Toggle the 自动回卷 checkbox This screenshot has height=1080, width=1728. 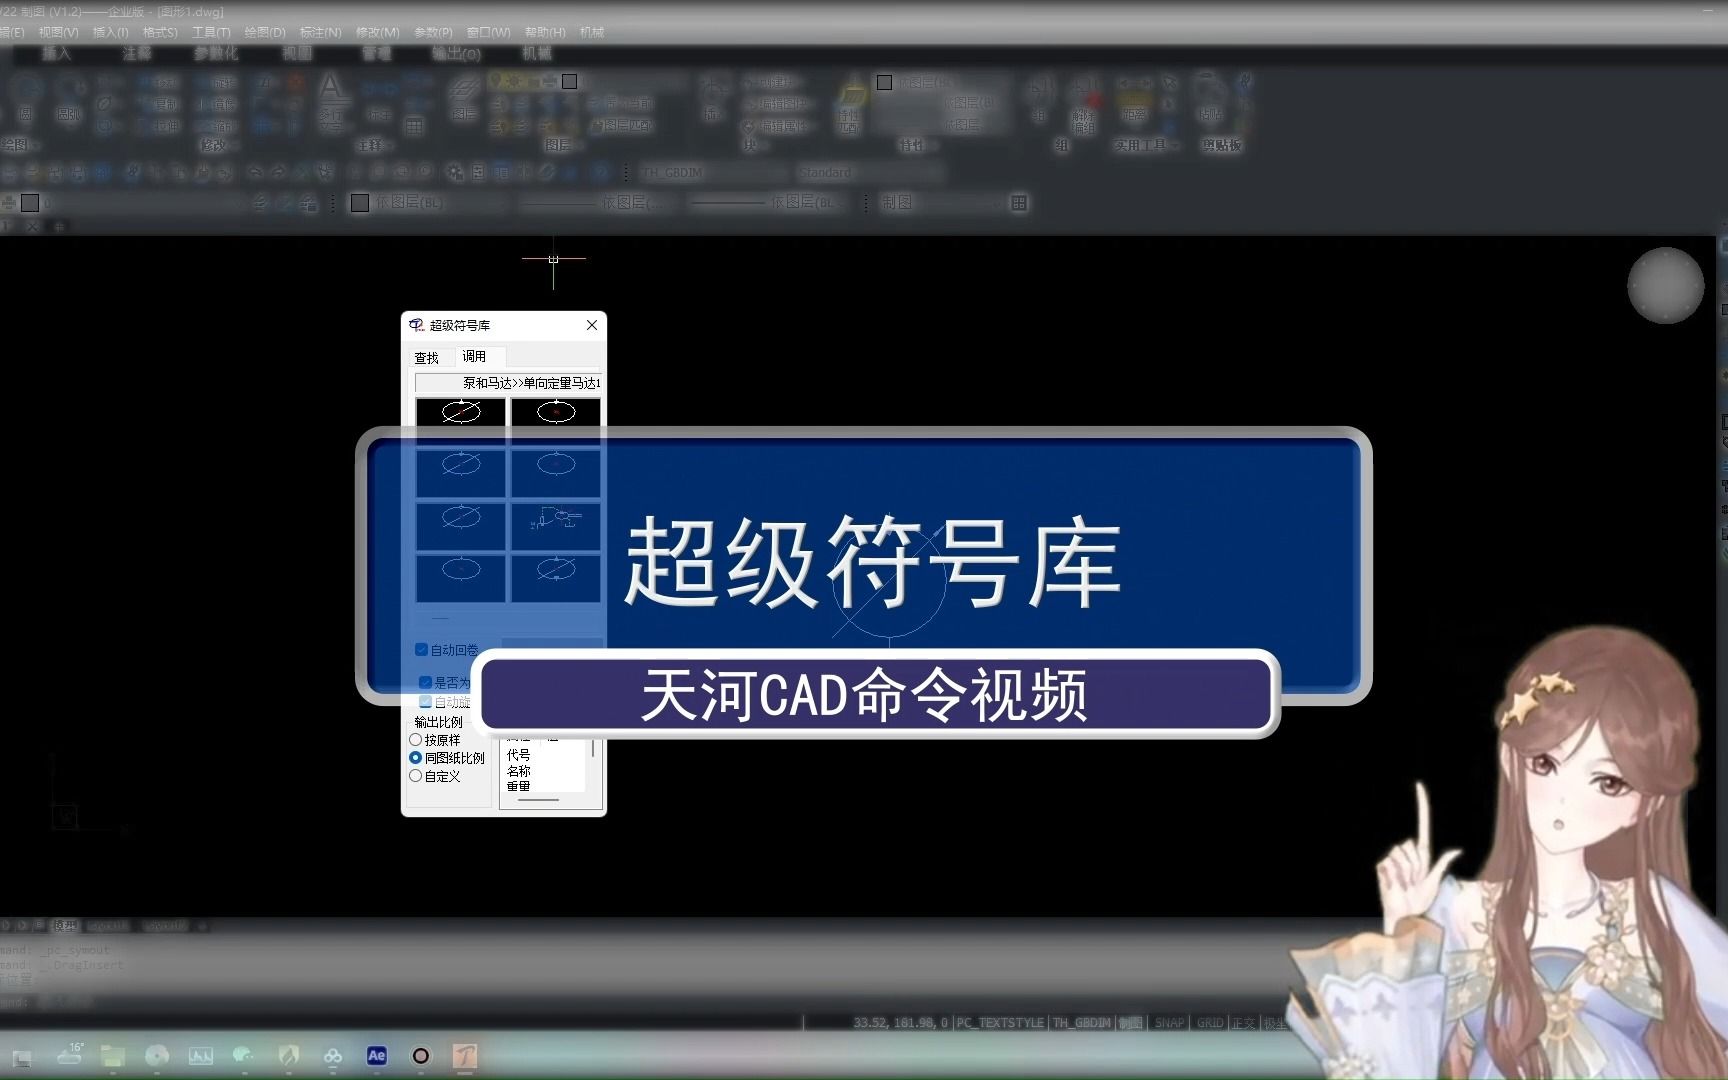click(x=421, y=650)
